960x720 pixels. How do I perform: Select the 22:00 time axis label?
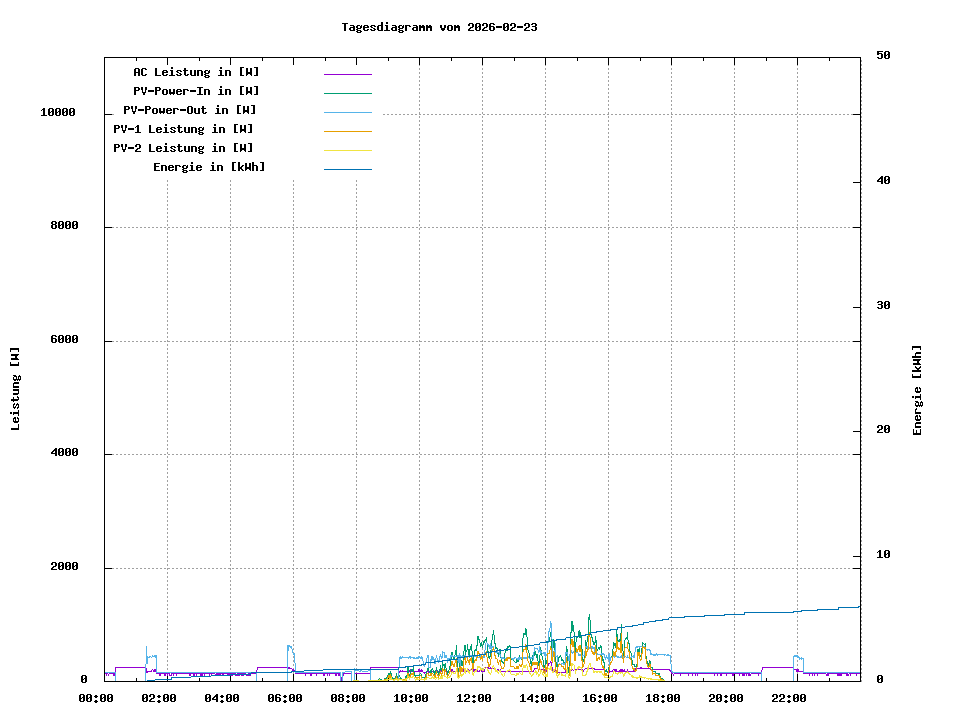coord(788,698)
